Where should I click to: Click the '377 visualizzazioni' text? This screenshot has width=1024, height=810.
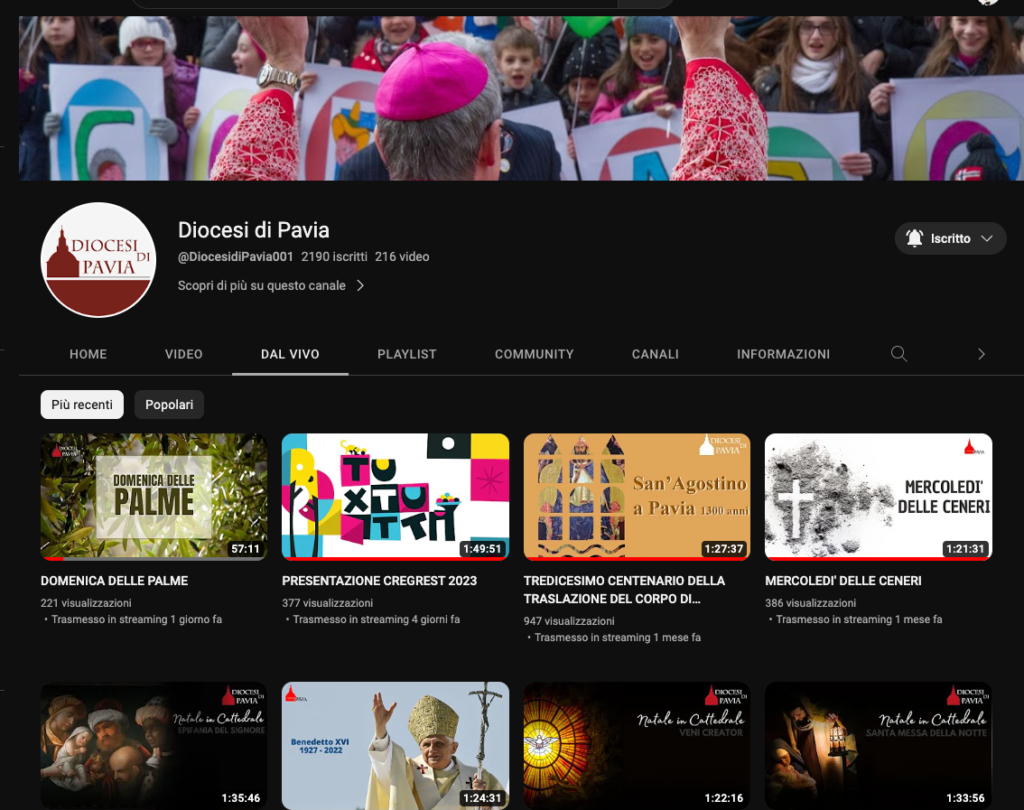tap(327, 603)
